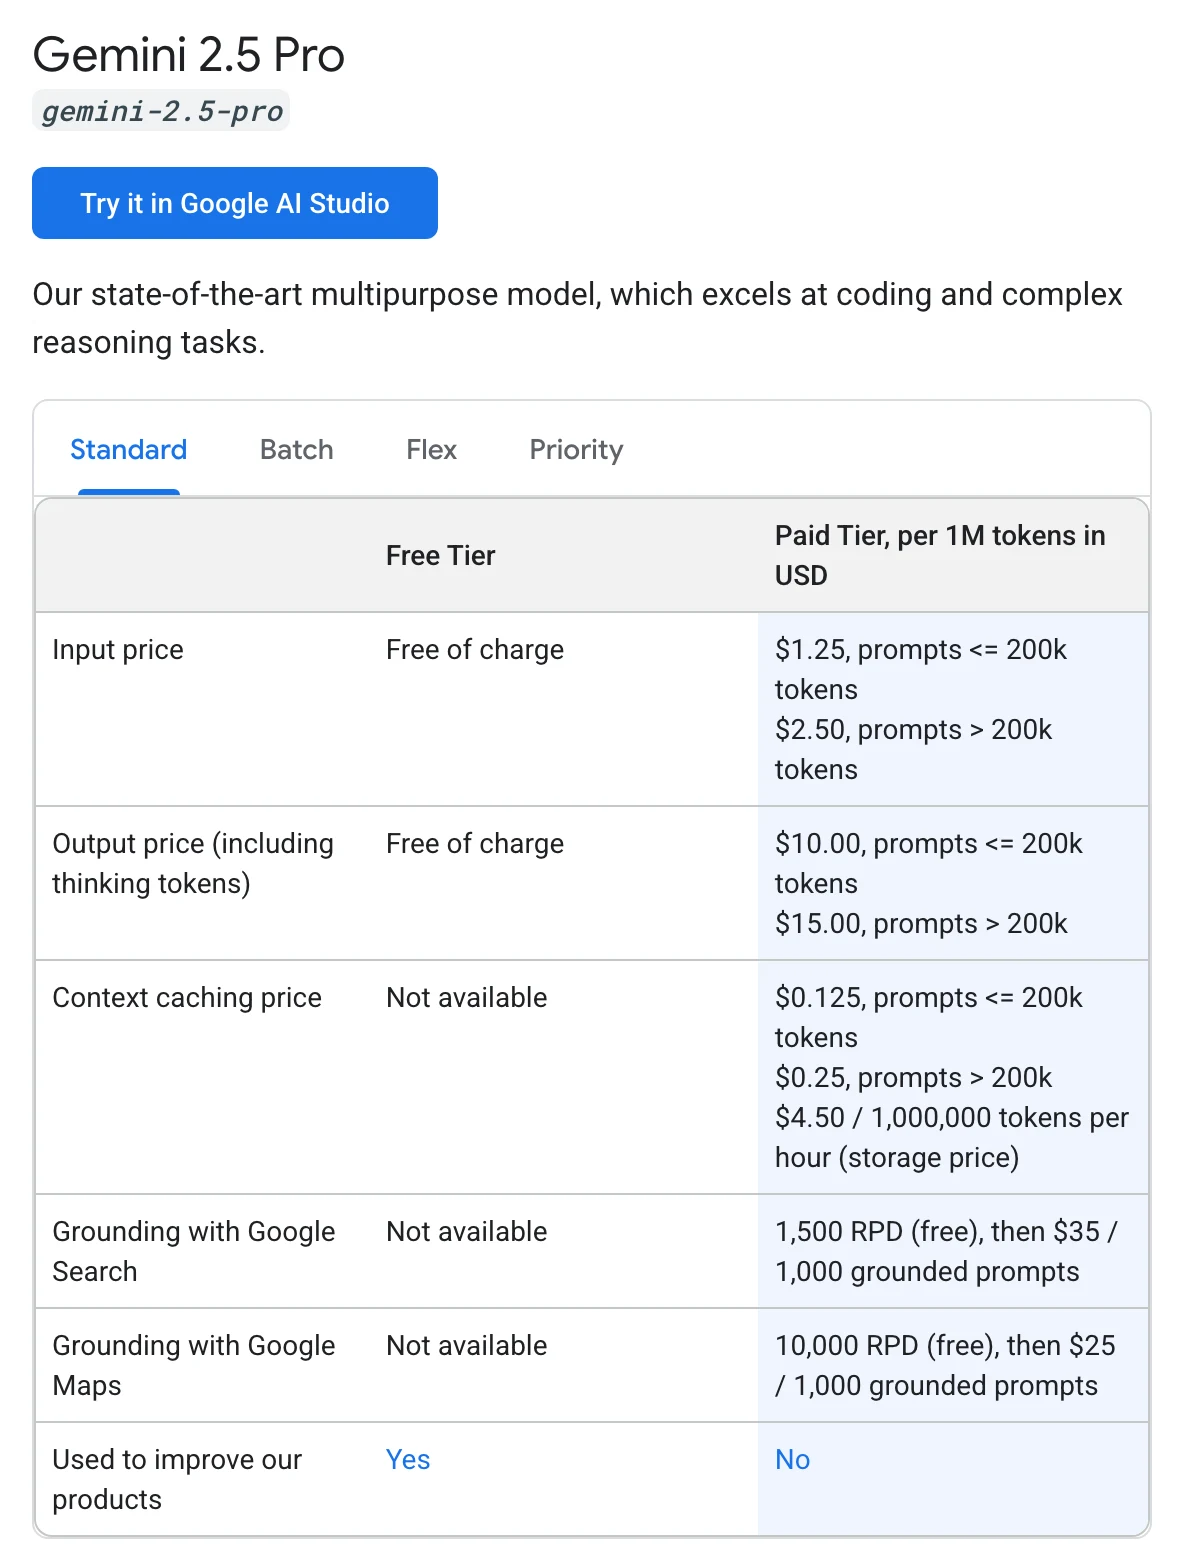Click the Input price row label
Image resolution: width=1184 pixels, height=1562 pixels.
pyautogui.click(x=118, y=650)
